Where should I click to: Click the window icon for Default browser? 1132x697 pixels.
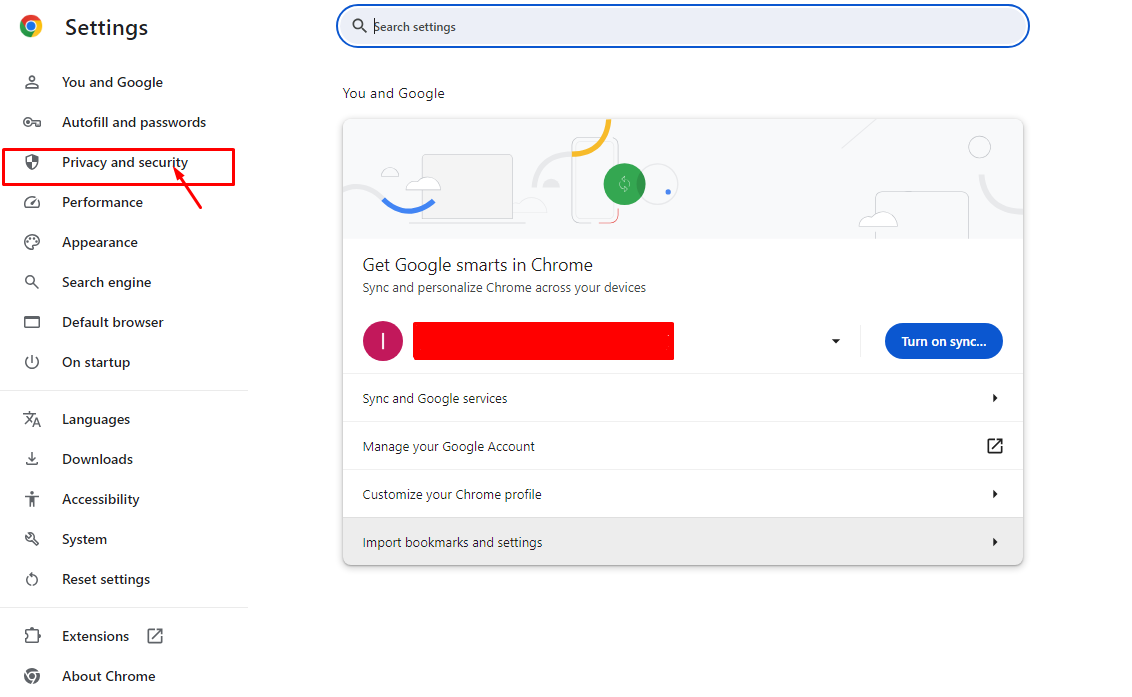pos(32,322)
